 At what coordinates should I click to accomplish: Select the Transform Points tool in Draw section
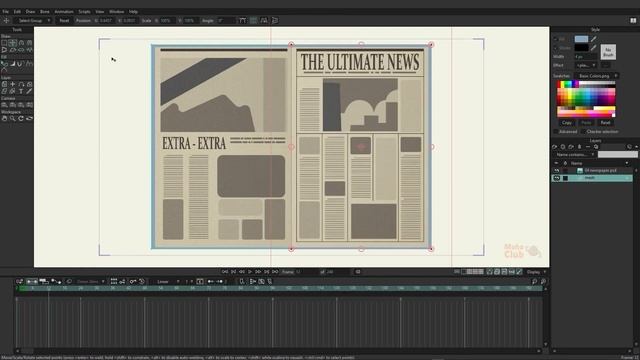pos(13,42)
